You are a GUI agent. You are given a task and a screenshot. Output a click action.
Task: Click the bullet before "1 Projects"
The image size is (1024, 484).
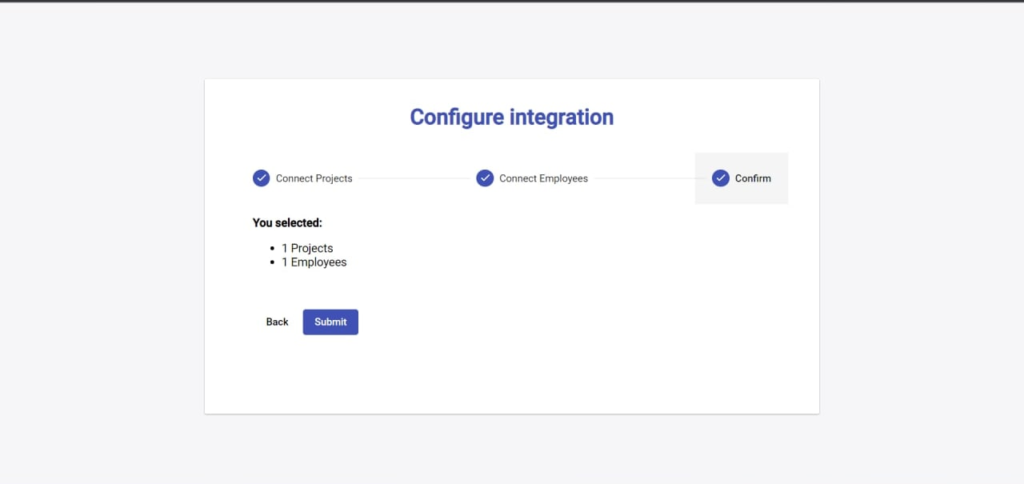coord(272,248)
